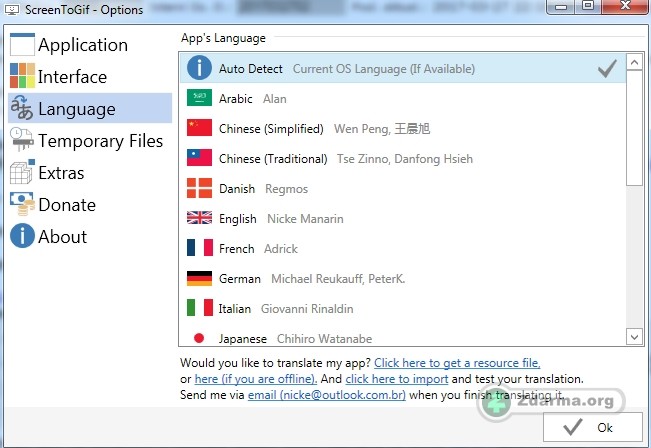Choose French language text
The width and height of the screenshot is (651, 448).
236,249
